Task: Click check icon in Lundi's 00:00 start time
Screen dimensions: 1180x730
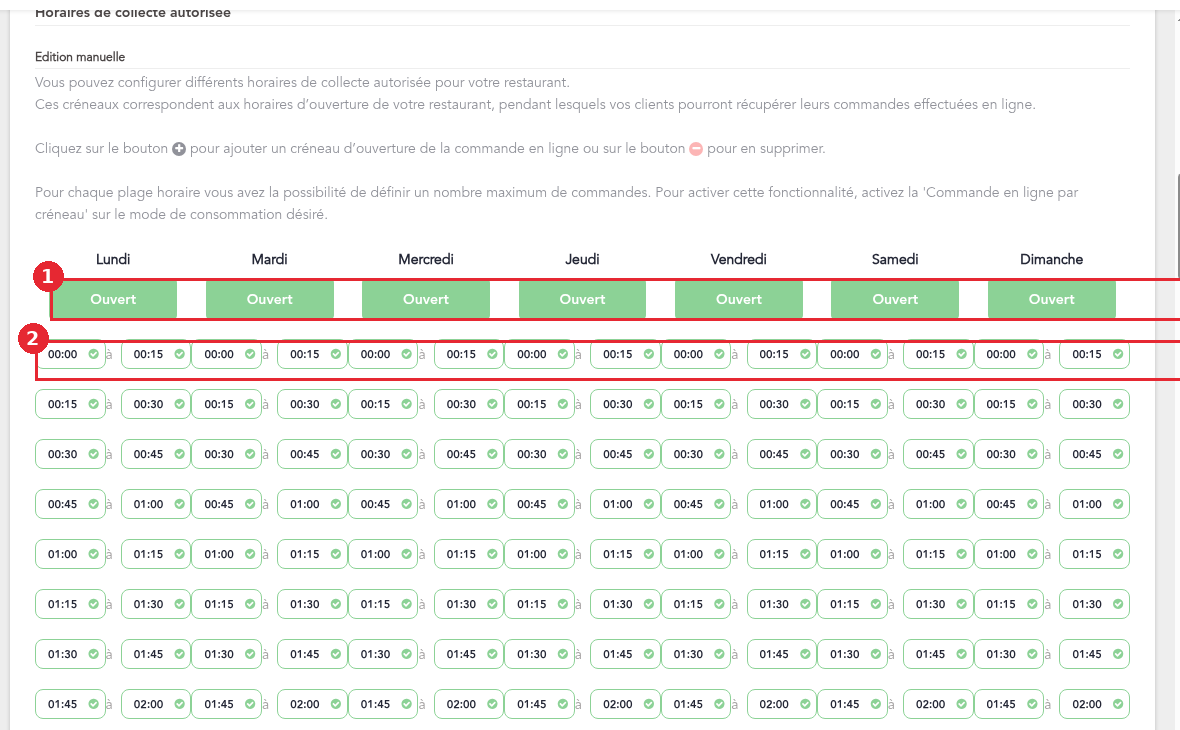Action: 93,354
